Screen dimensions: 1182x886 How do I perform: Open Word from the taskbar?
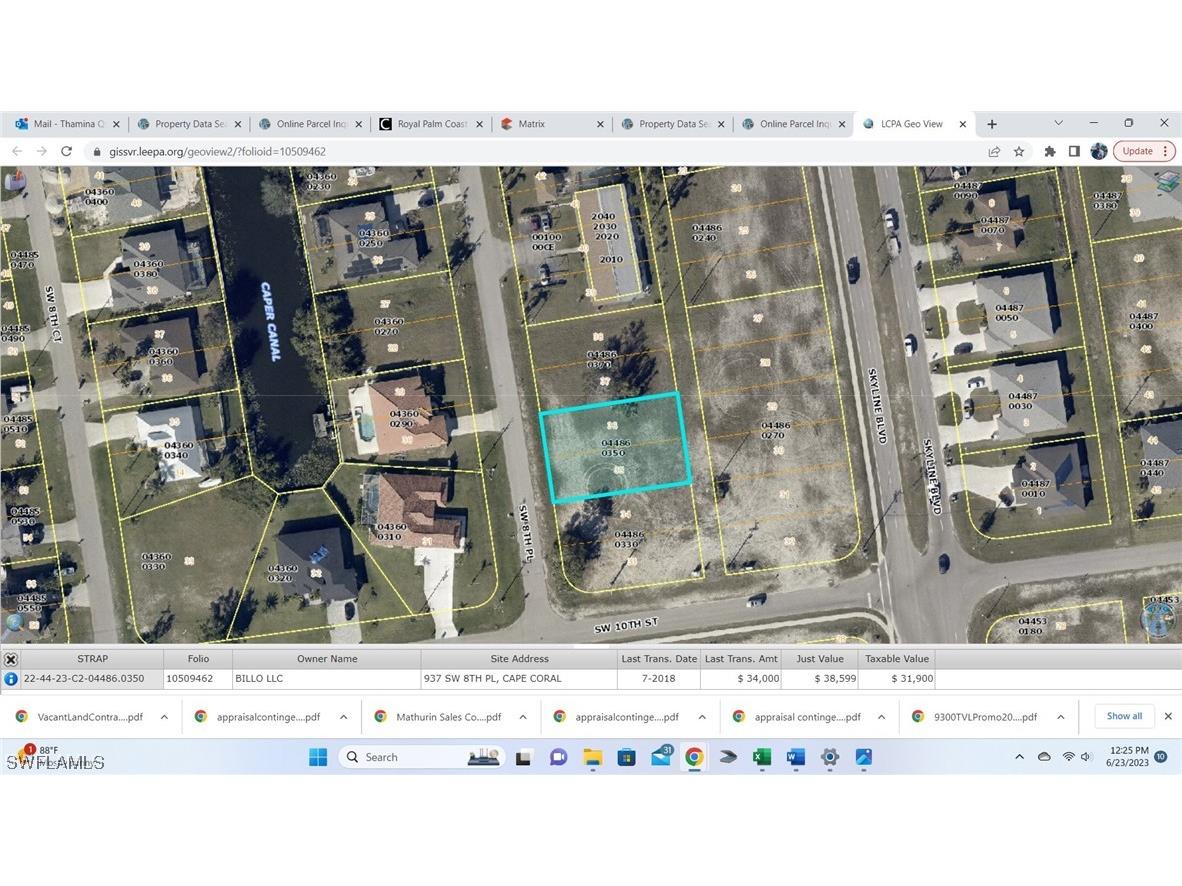[795, 757]
